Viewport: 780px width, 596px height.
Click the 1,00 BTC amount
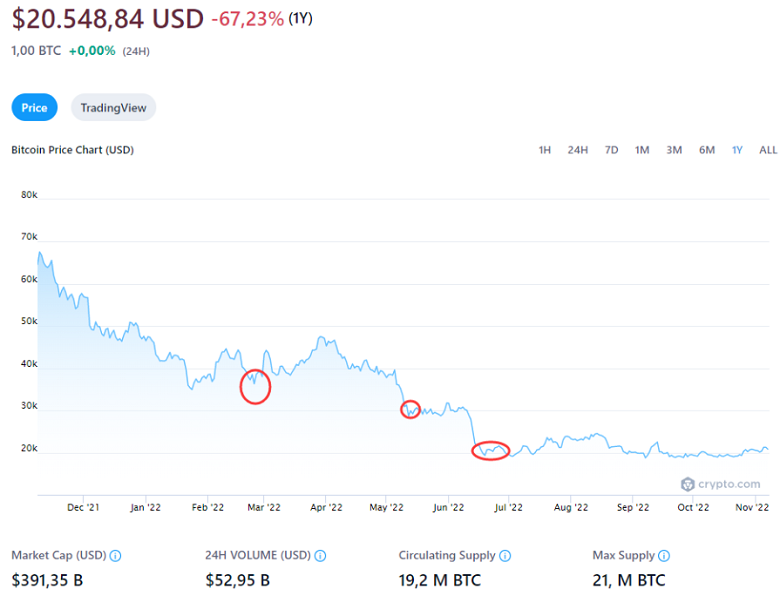coord(36,51)
